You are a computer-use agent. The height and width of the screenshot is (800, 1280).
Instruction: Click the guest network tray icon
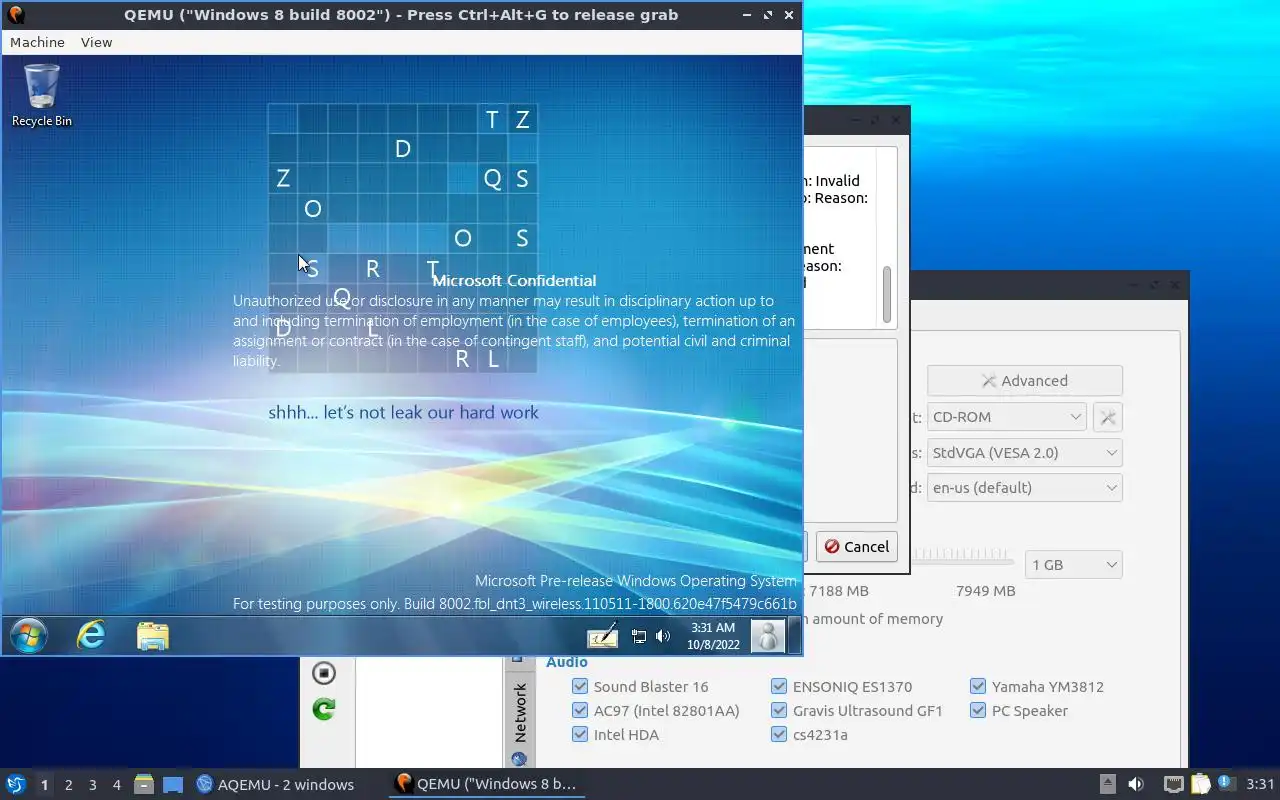(638, 636)
